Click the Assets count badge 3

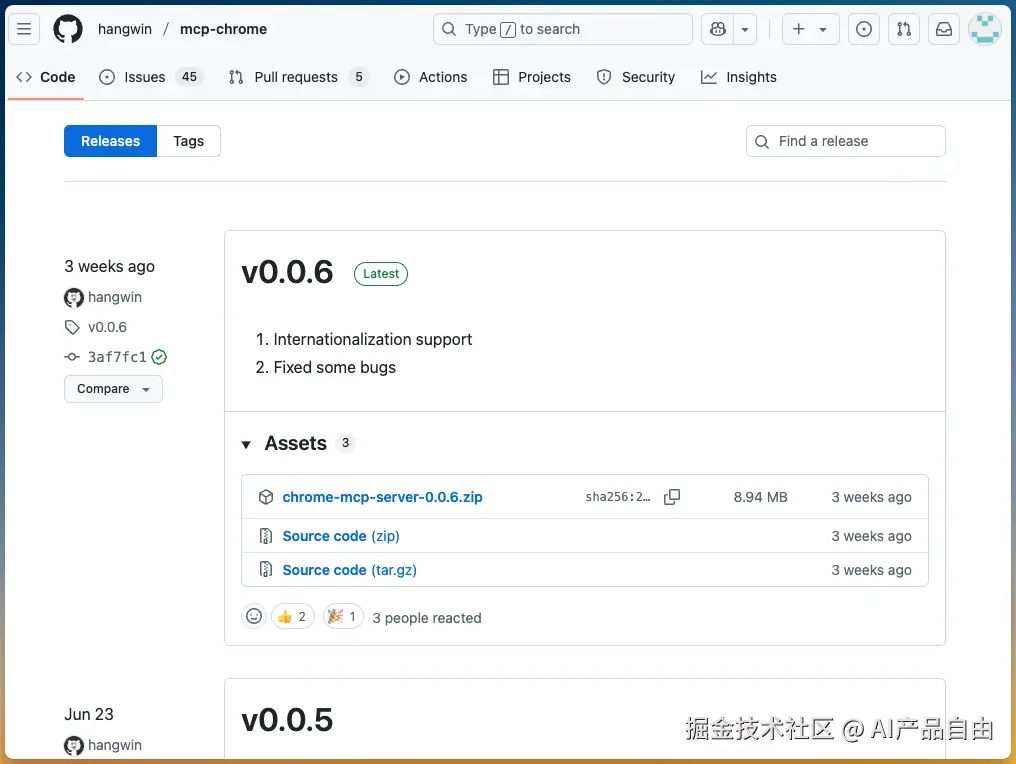pos(345,443)
